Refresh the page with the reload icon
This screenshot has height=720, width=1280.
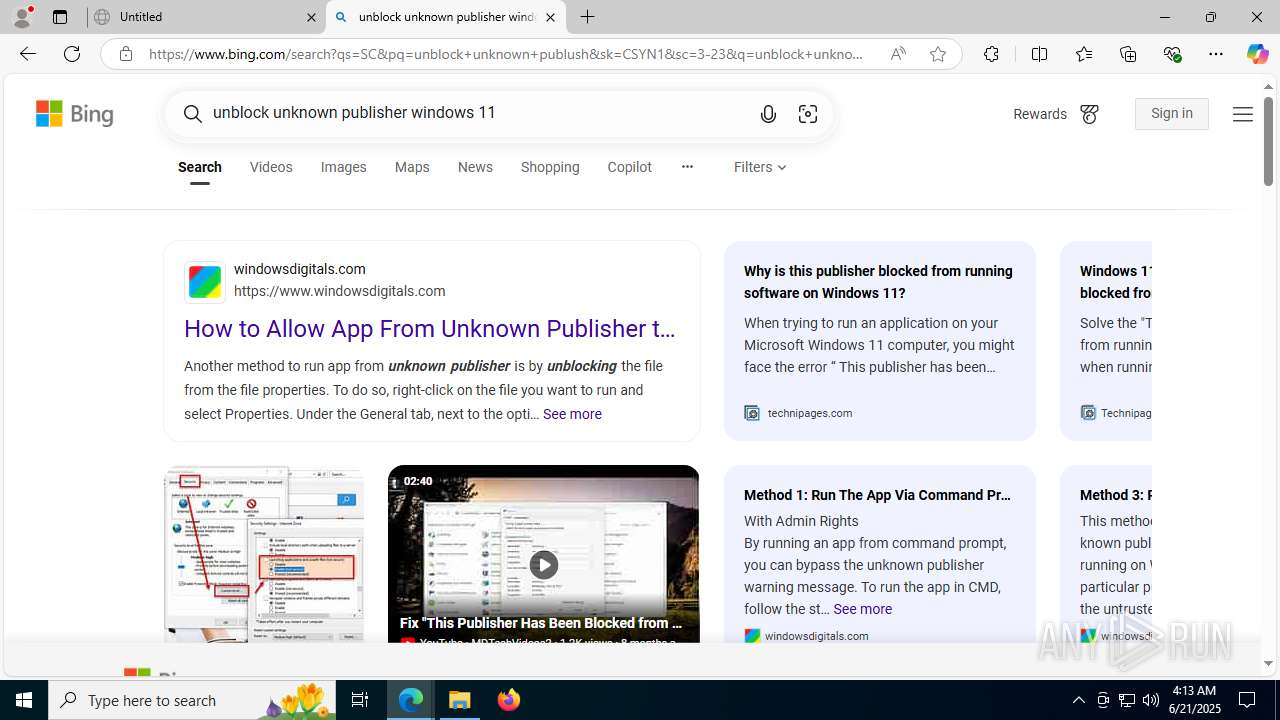tap(72, 54)
